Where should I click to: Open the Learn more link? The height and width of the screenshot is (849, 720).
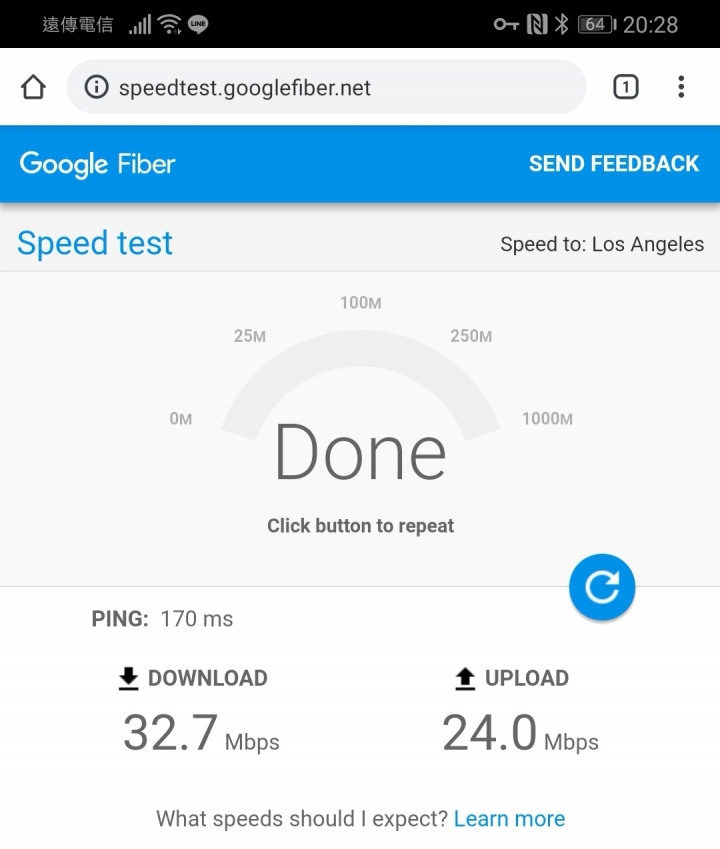coord(509,819)
